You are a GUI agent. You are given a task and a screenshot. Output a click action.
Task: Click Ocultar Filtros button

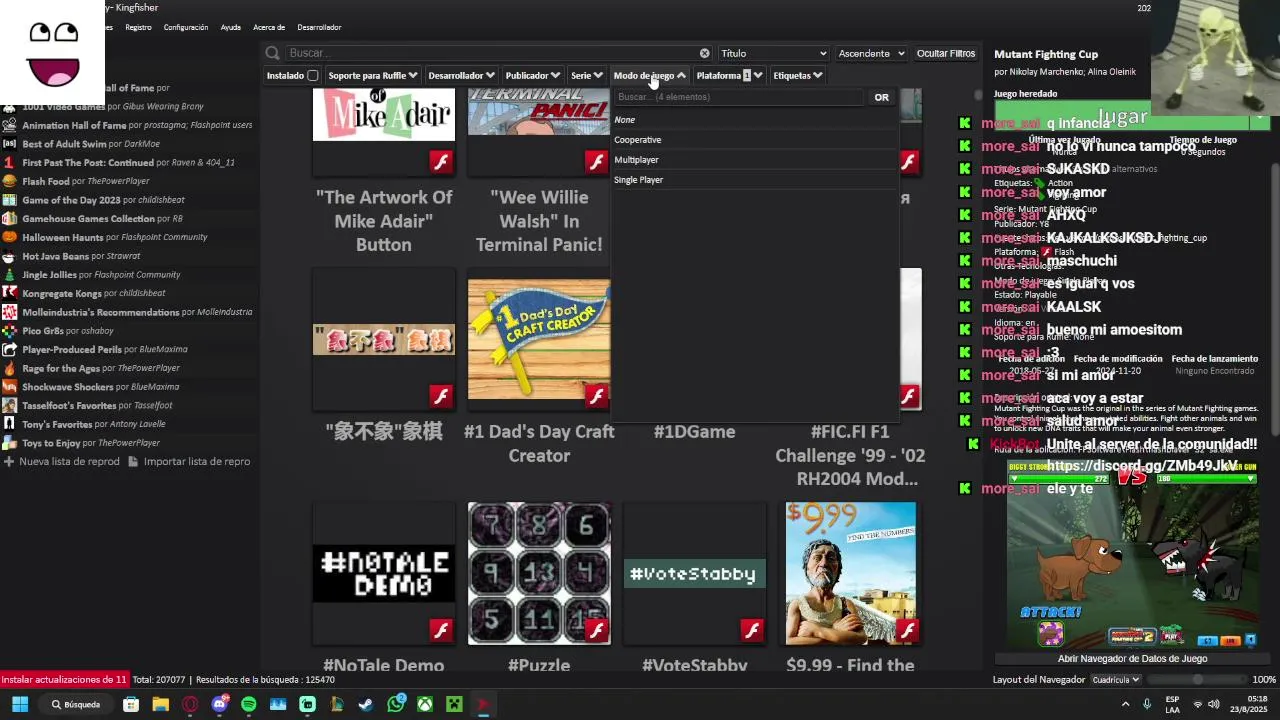tap(946, 53)
